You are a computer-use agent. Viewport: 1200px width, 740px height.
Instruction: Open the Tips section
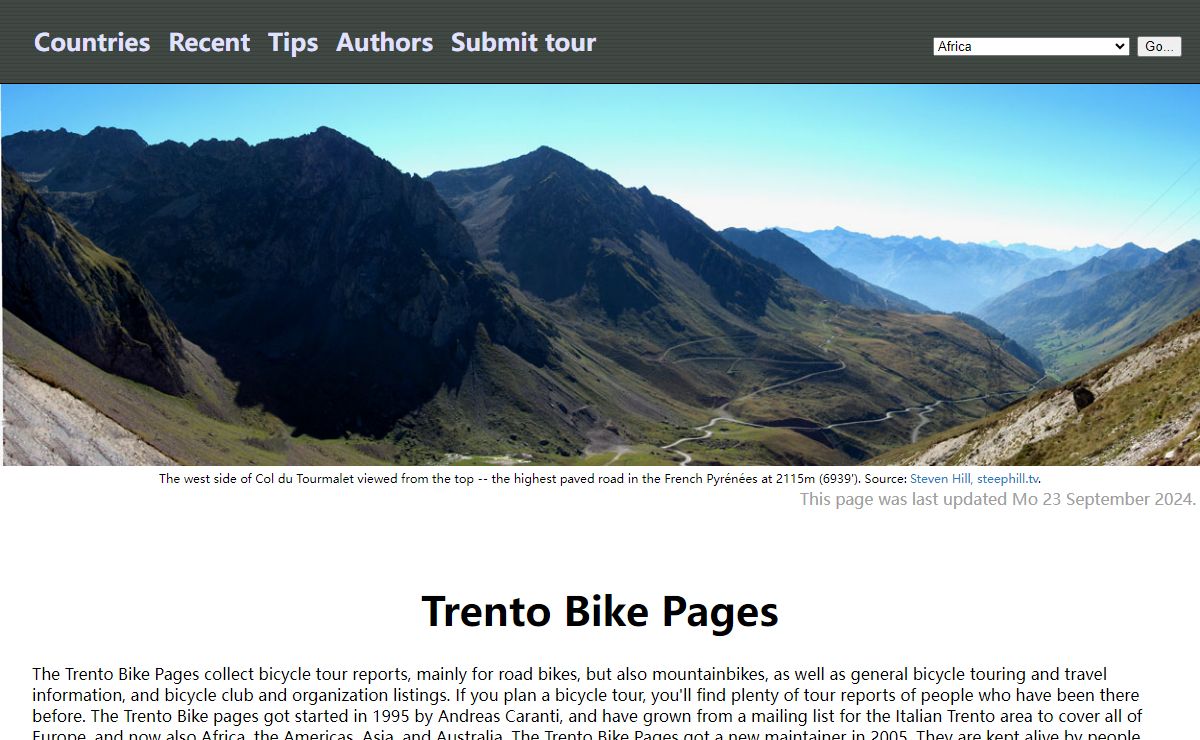[293, 42]
